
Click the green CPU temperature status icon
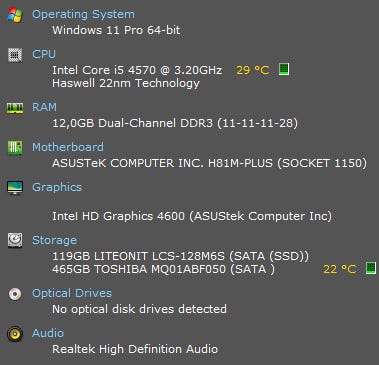(284, 69)
